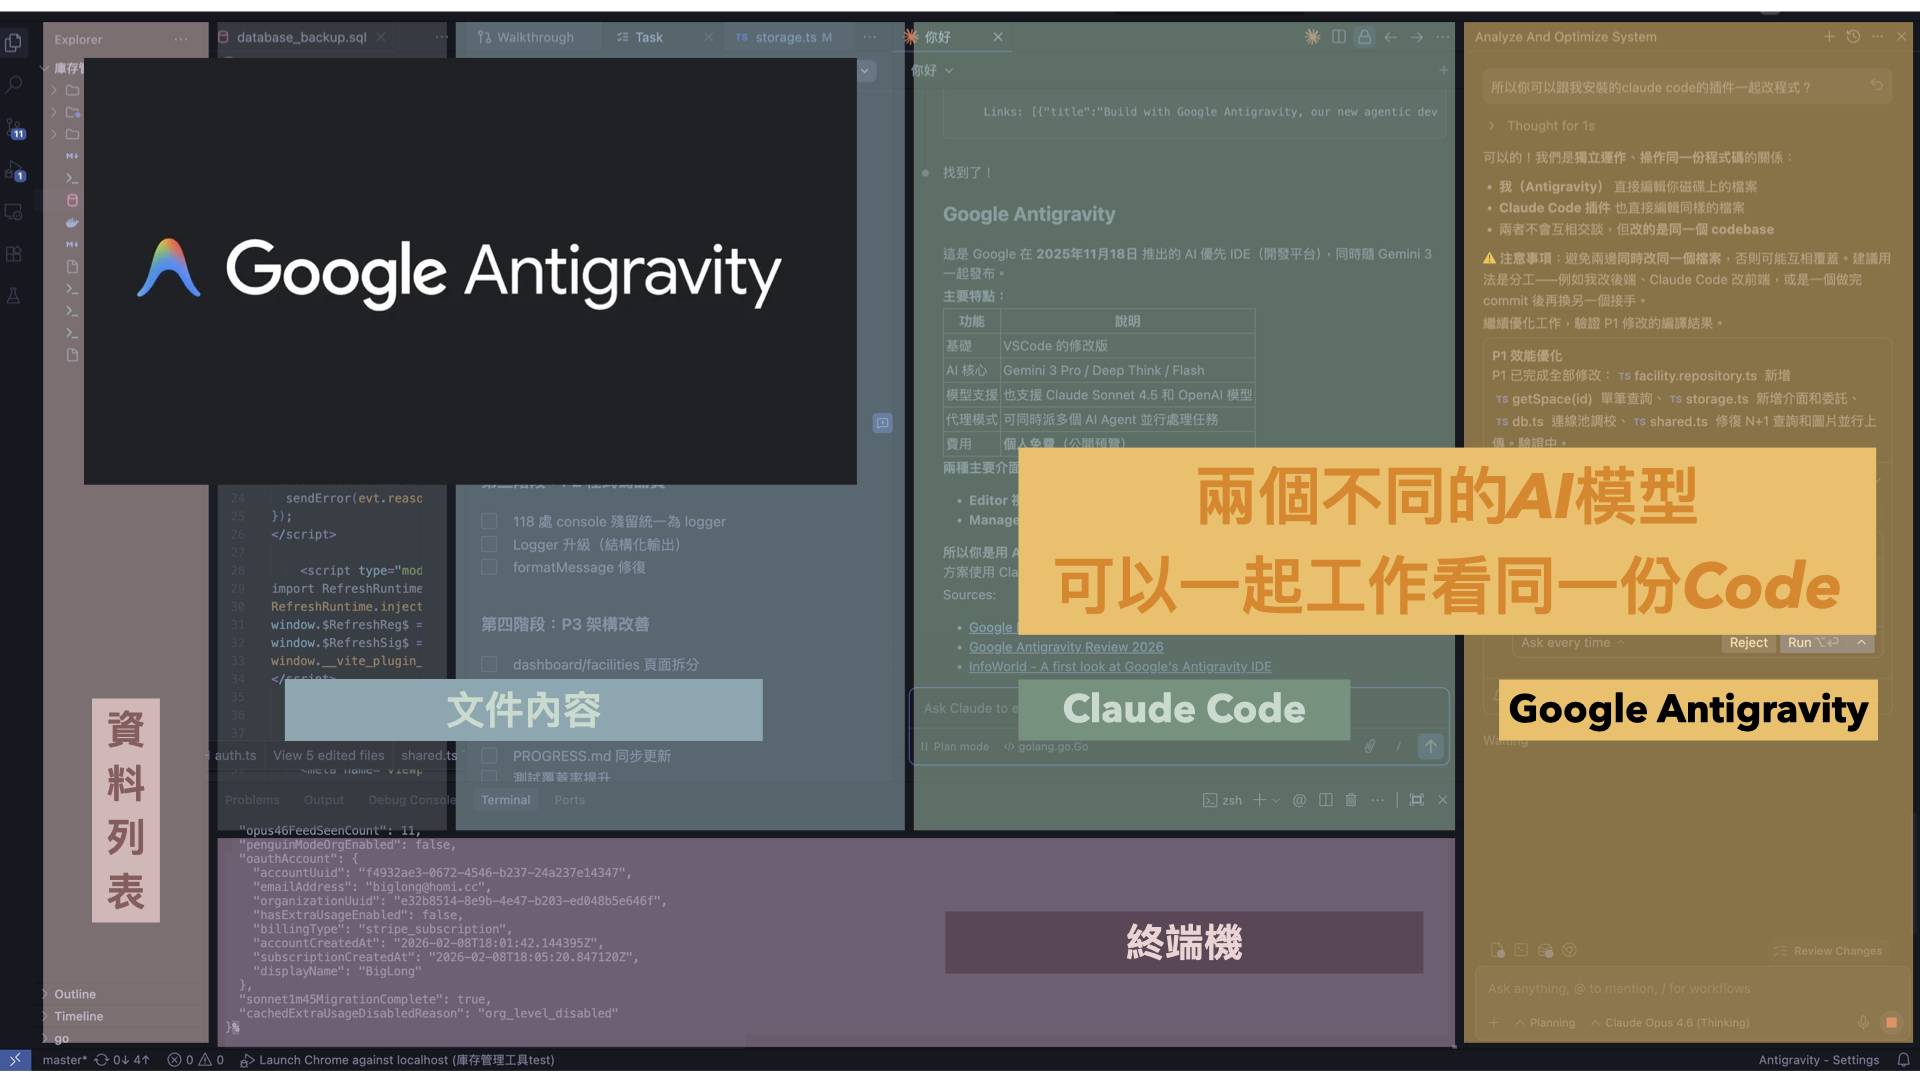
Task: Switch to the Problems tab
Action: click(x=252, y=799)
